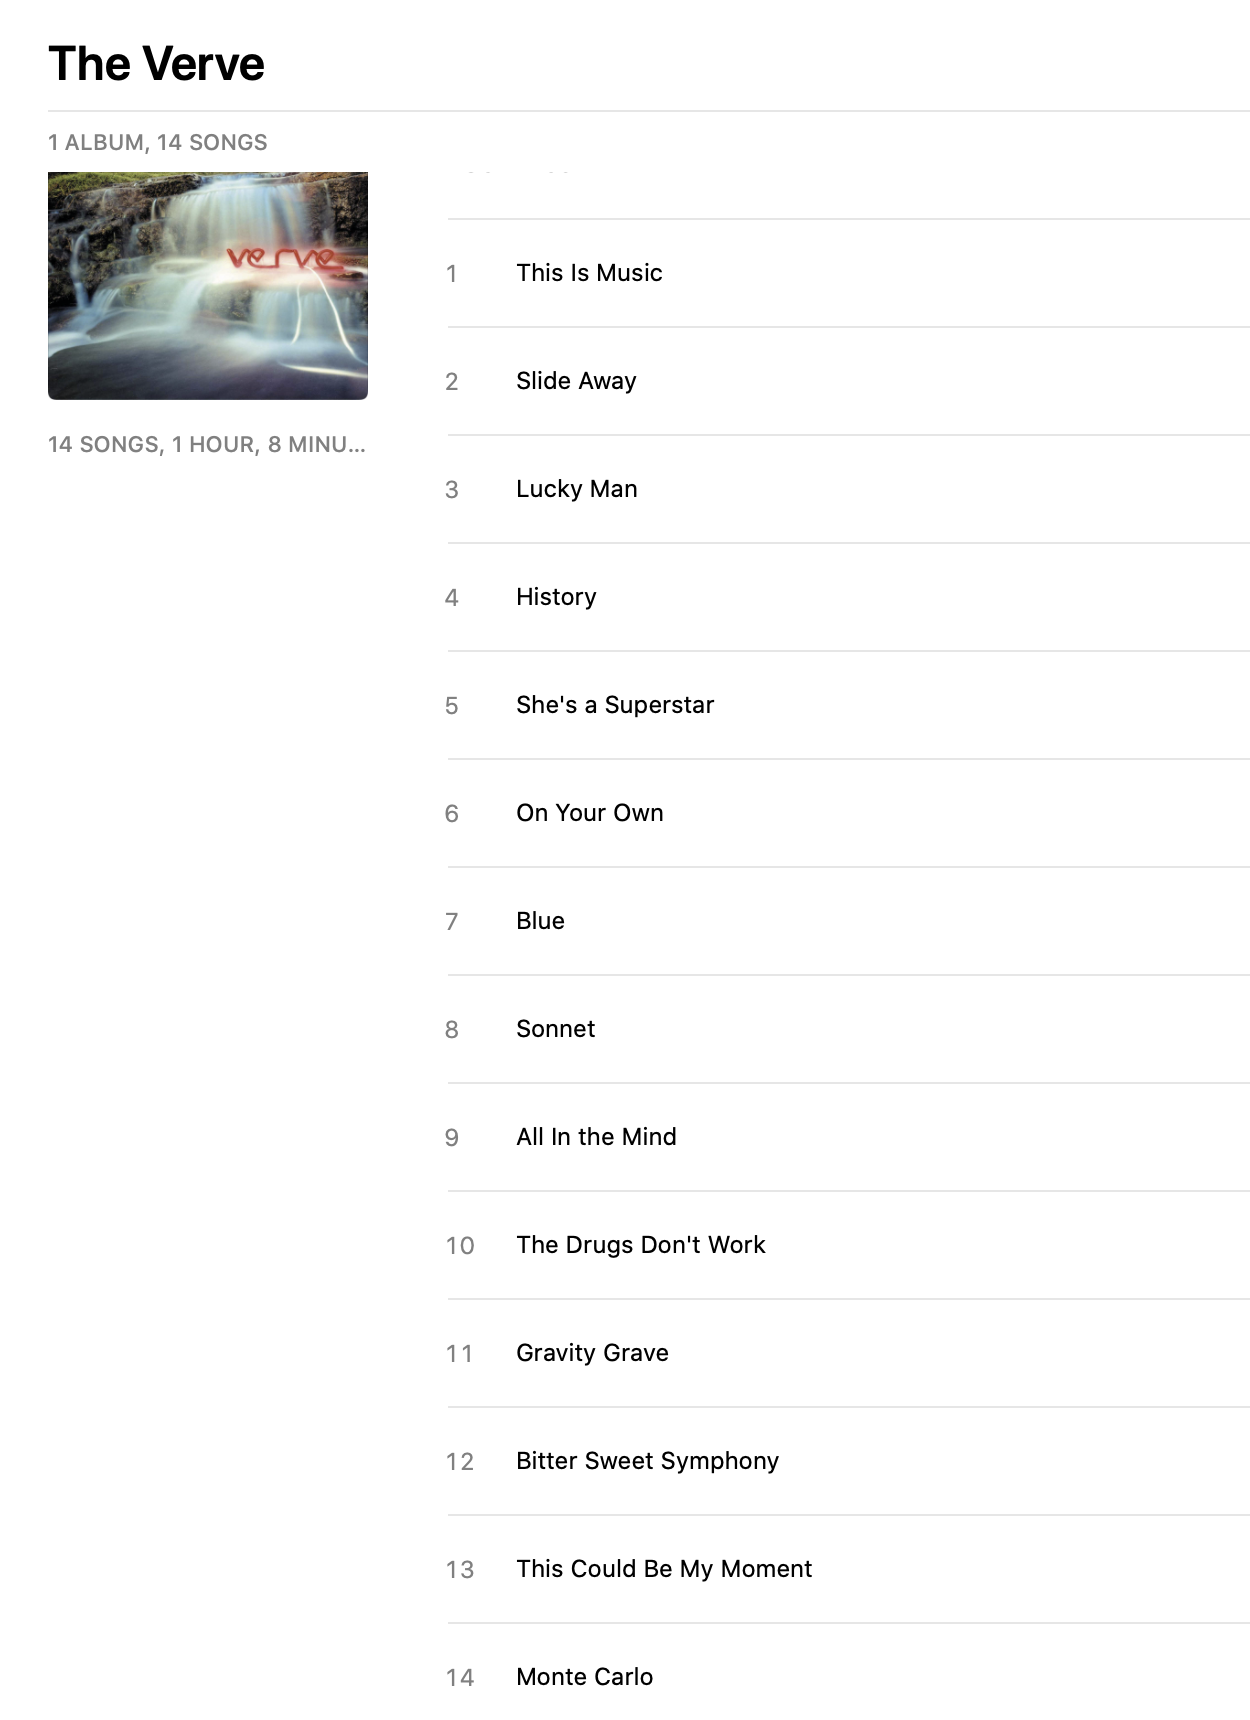Click The Verve artist heading
The height and width of the screenshot is (1720, 1250).
tap(157, 64)
